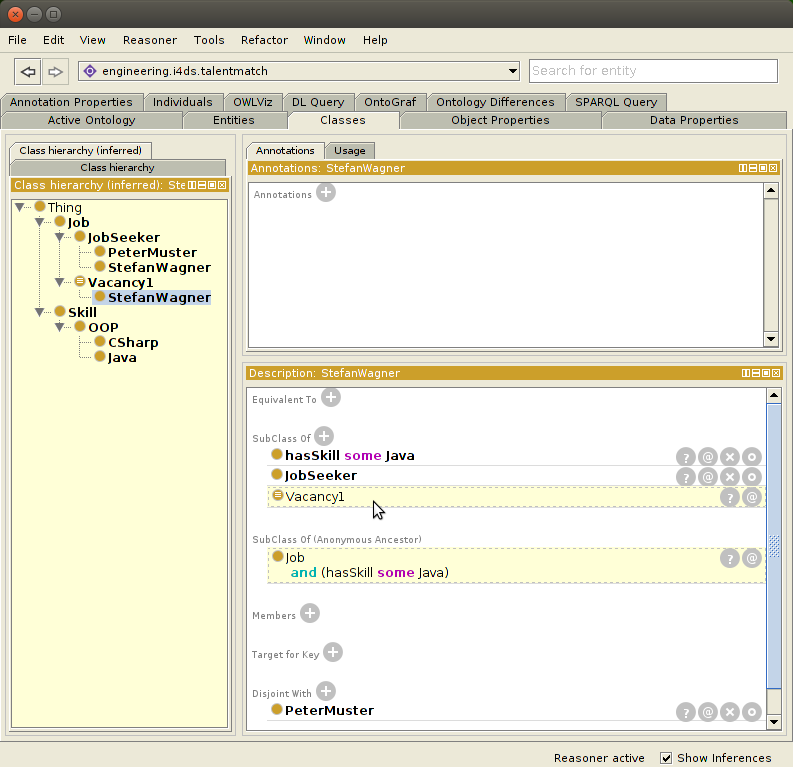Switch to the Usage tab
The image size is (793, 767).
349,151
